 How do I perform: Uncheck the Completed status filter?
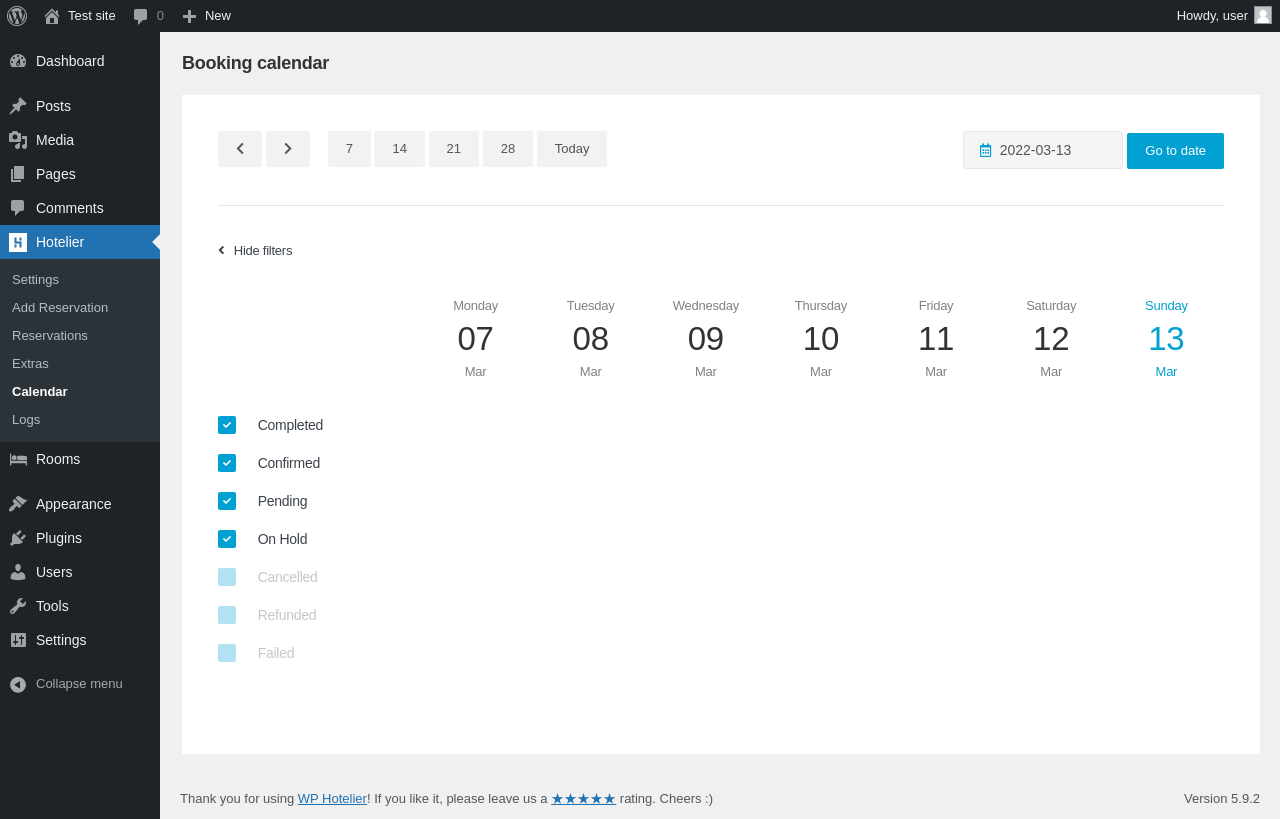click(x=227, y=425)
